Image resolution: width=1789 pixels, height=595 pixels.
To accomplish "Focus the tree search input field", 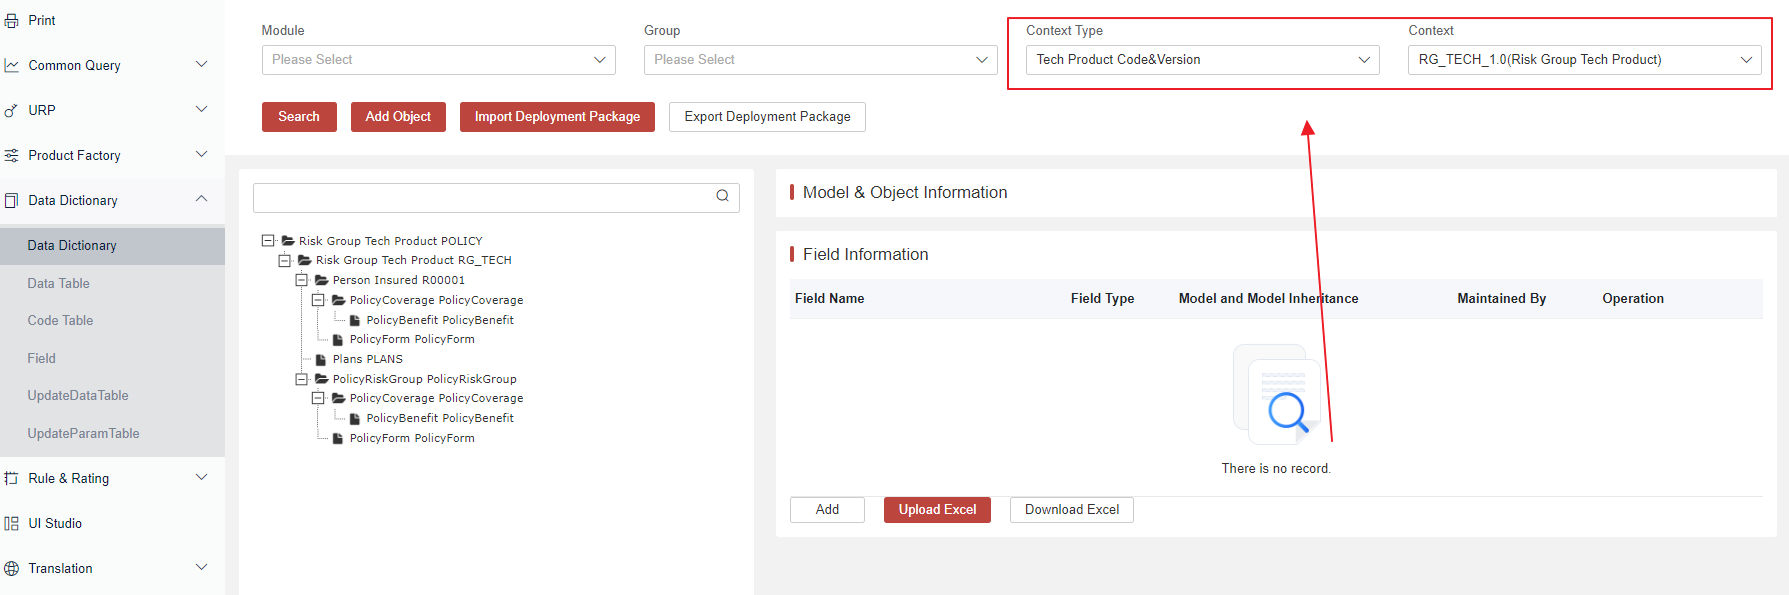I will (x=484, y=197).
